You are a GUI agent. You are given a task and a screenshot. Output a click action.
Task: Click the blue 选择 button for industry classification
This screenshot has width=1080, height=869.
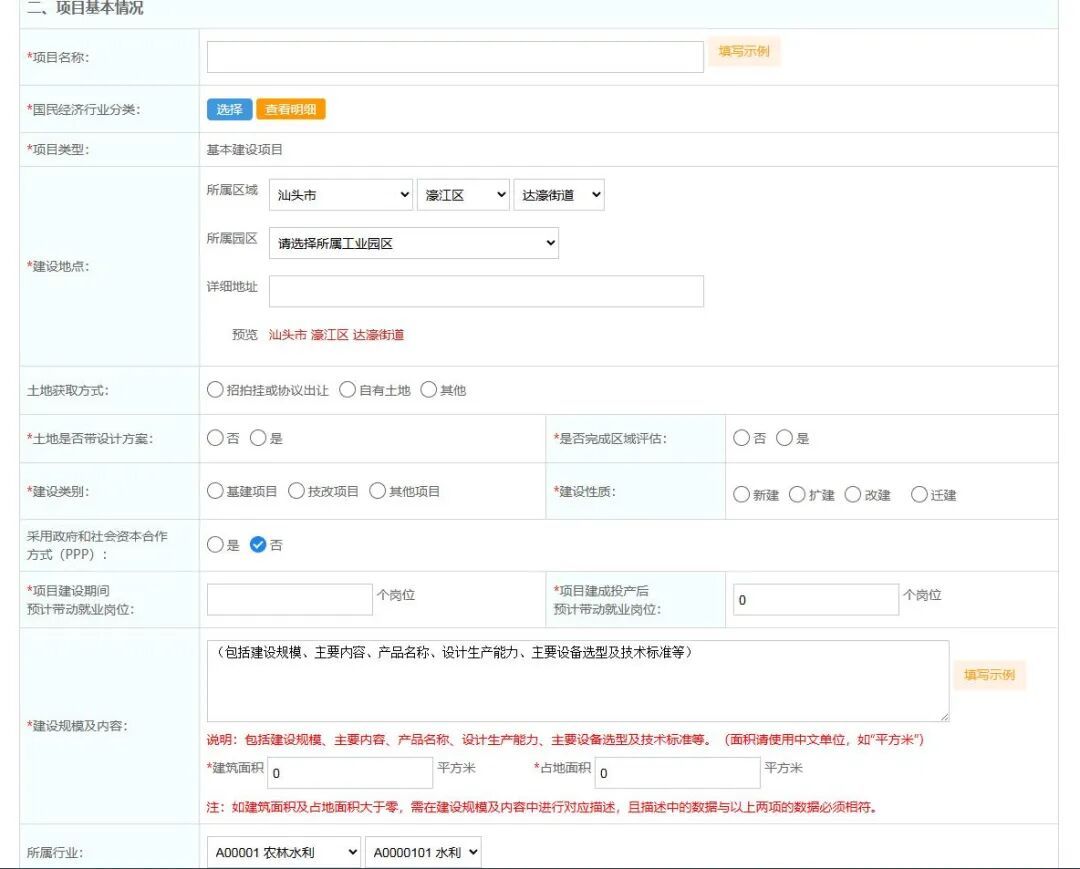[x=229, y=110]
